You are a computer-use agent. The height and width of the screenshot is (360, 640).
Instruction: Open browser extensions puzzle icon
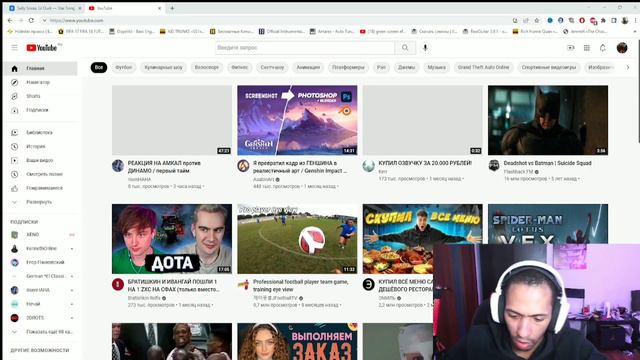point(603,20)
